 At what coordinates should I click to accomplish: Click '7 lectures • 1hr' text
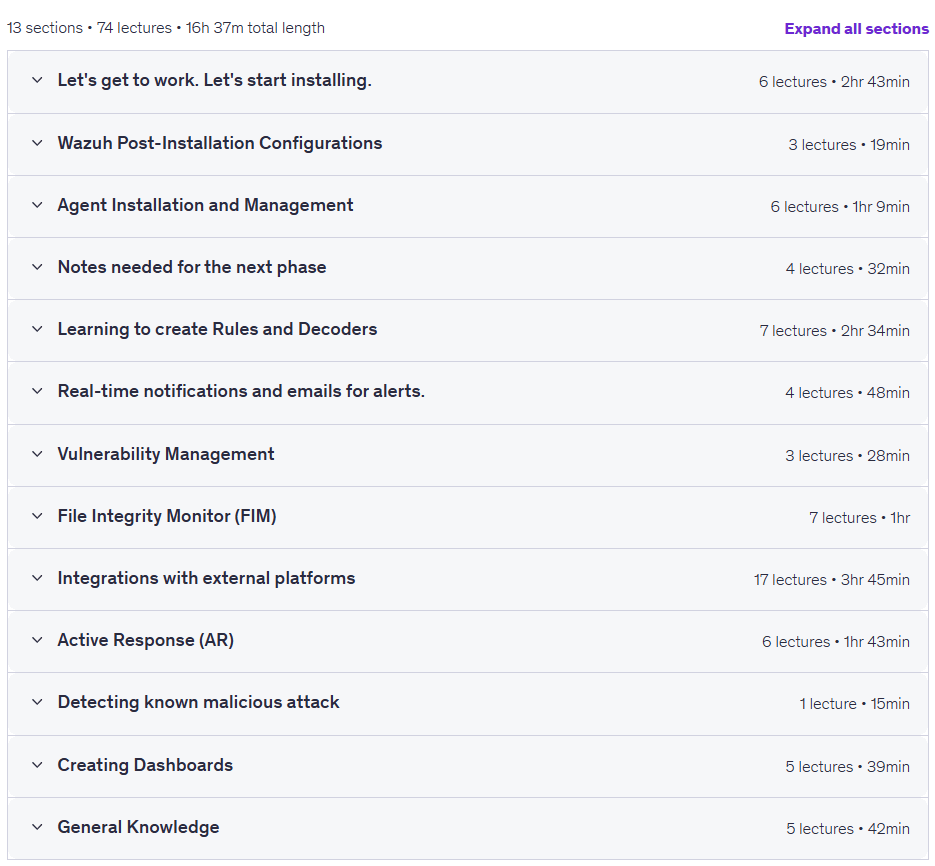(859, 518)
